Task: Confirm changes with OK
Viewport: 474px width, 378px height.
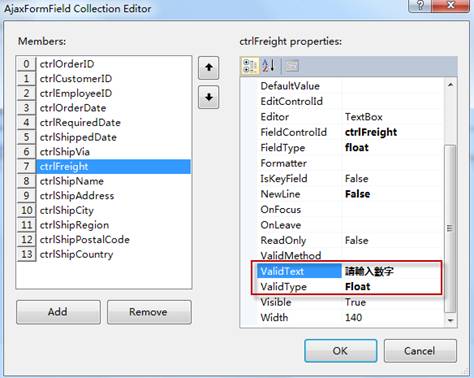Action: 341,351
